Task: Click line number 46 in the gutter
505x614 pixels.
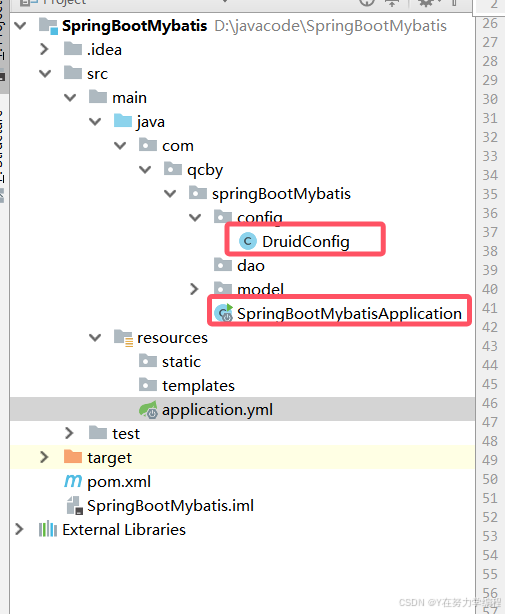Action: pos(490,403)
